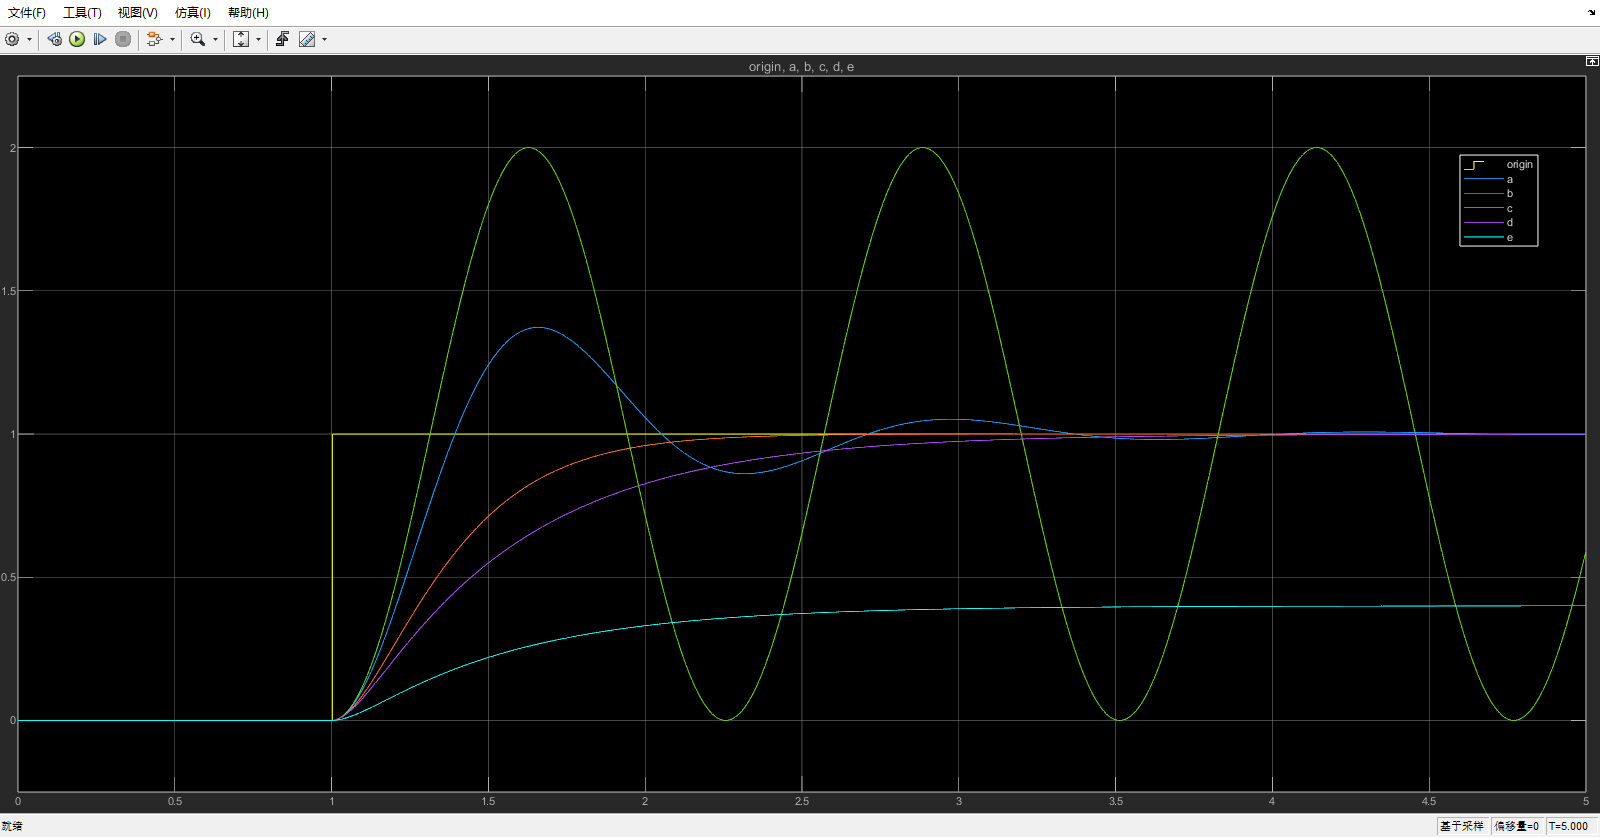Viewport: 1600px width, 837px height.
Task: Click the 1.5 tick label on the vertical axis
Action: click(9, 291)
